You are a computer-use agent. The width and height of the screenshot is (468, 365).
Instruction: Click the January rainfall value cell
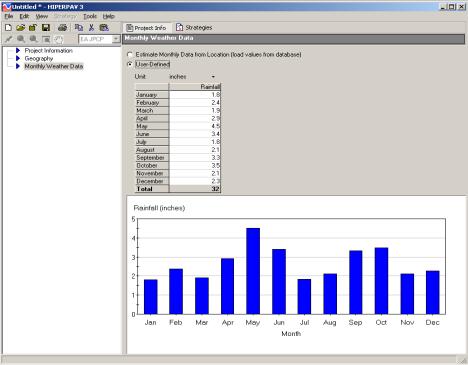coord(195,95)
